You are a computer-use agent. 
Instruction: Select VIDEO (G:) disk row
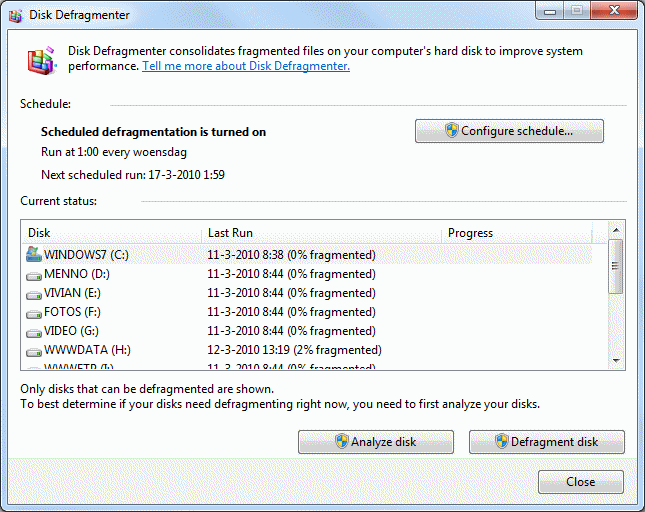coord(307,331)
